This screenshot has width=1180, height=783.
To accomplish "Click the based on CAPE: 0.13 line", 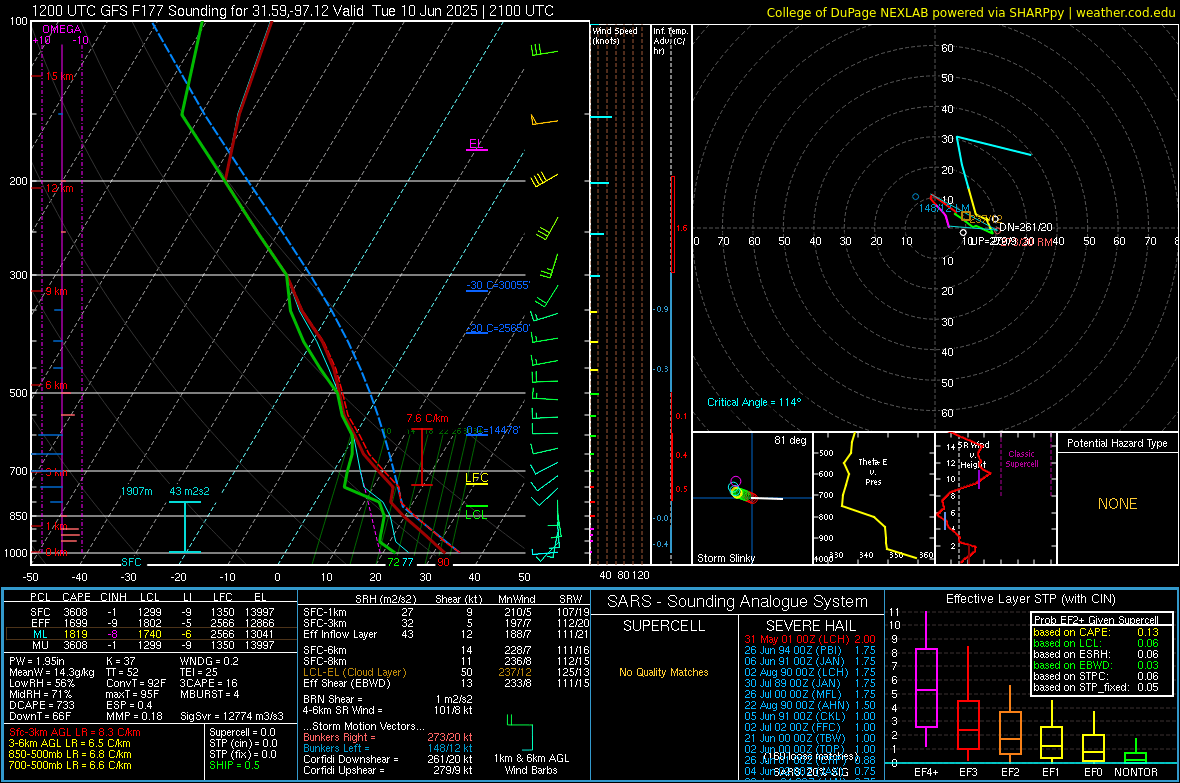I will pyautogui.click(x=1096, y=632).
